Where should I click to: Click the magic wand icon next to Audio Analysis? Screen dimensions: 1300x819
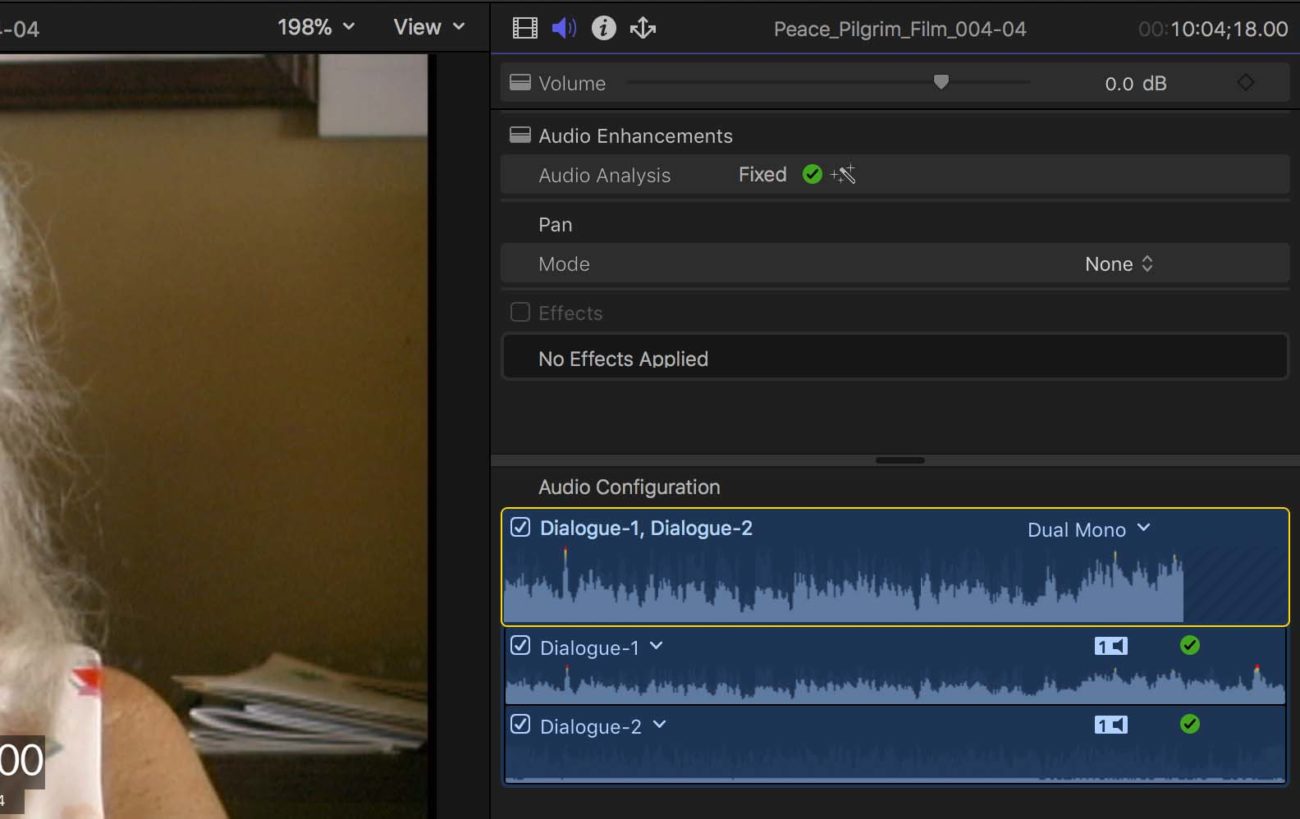click(842, 174)
